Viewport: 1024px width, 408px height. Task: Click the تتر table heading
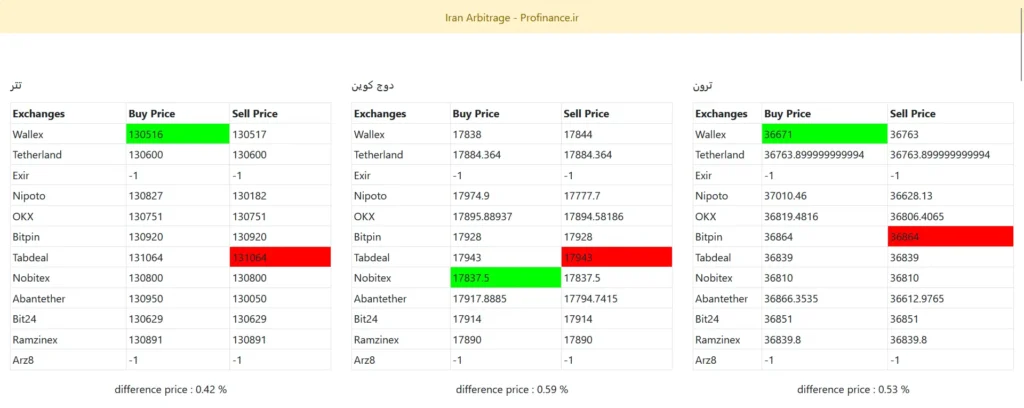coord(16,87)
